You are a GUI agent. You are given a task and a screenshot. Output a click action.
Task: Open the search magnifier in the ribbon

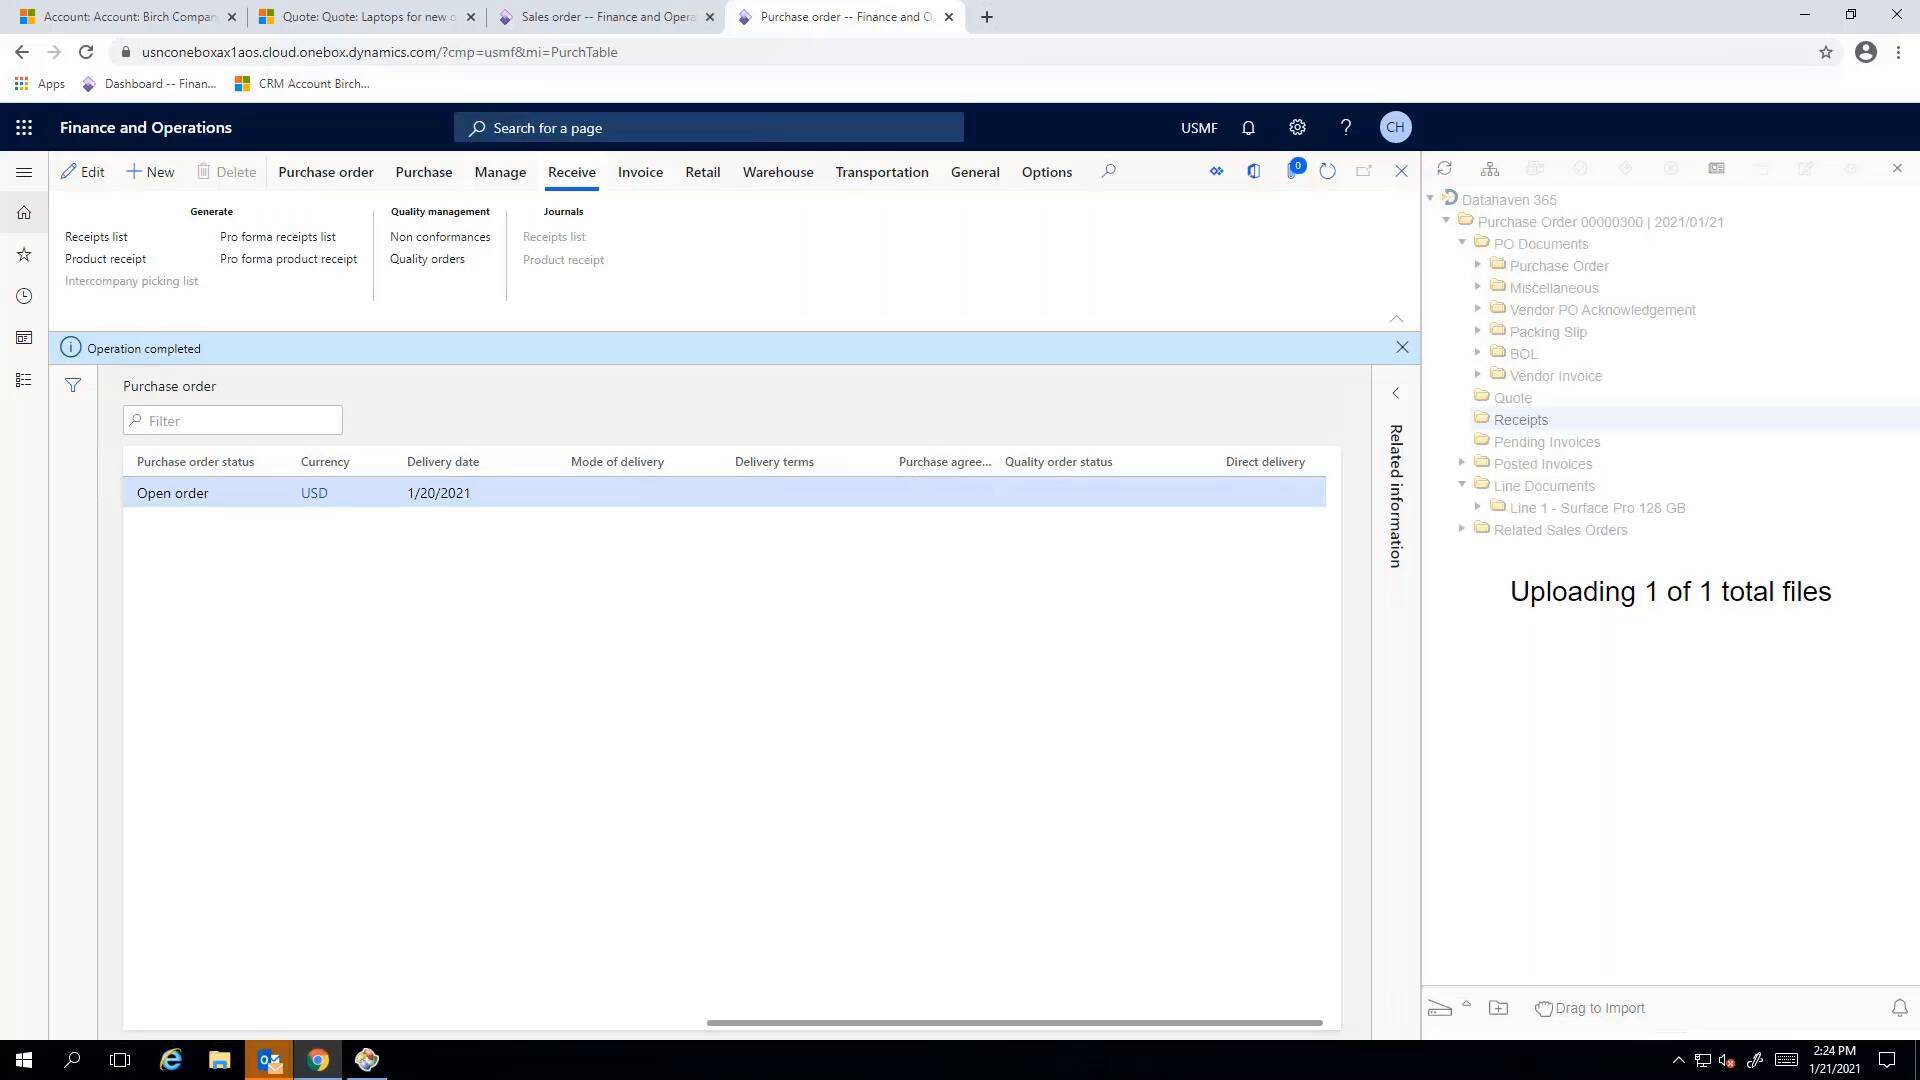[1108, 171]
